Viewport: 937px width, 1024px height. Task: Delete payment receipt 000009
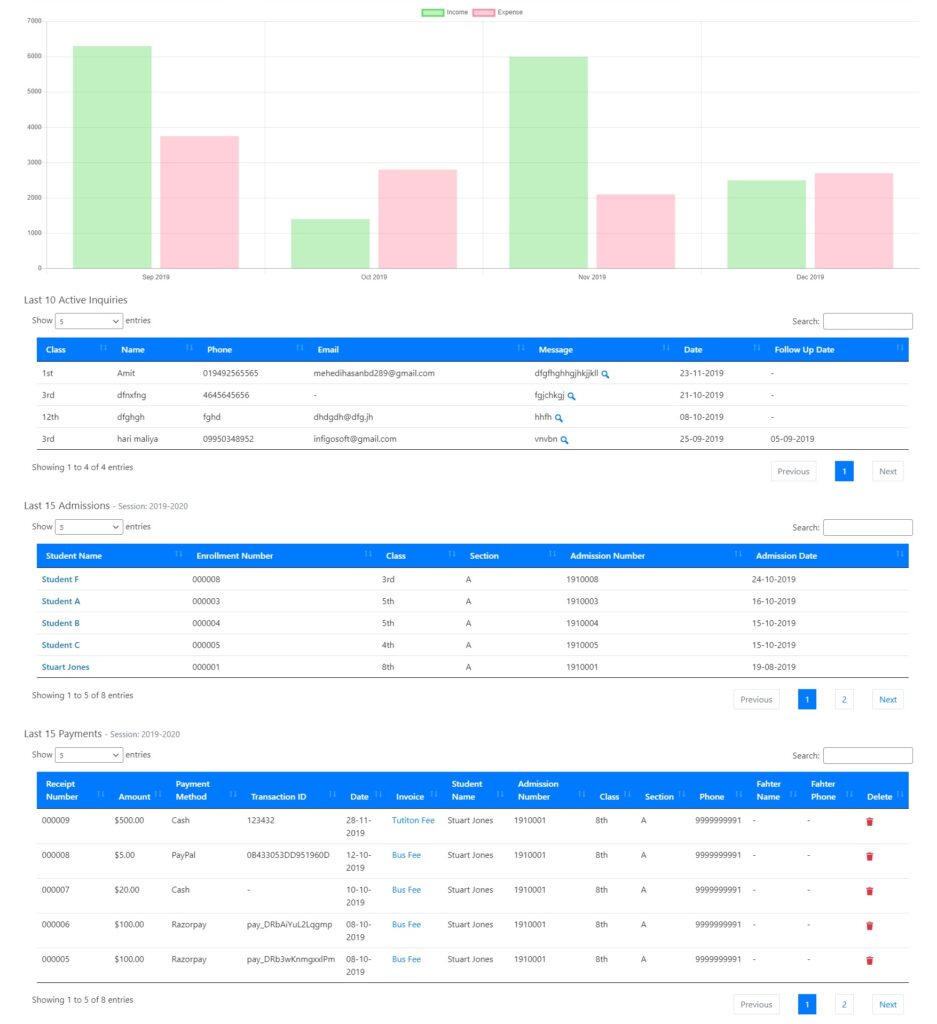[x=869, y=821]
